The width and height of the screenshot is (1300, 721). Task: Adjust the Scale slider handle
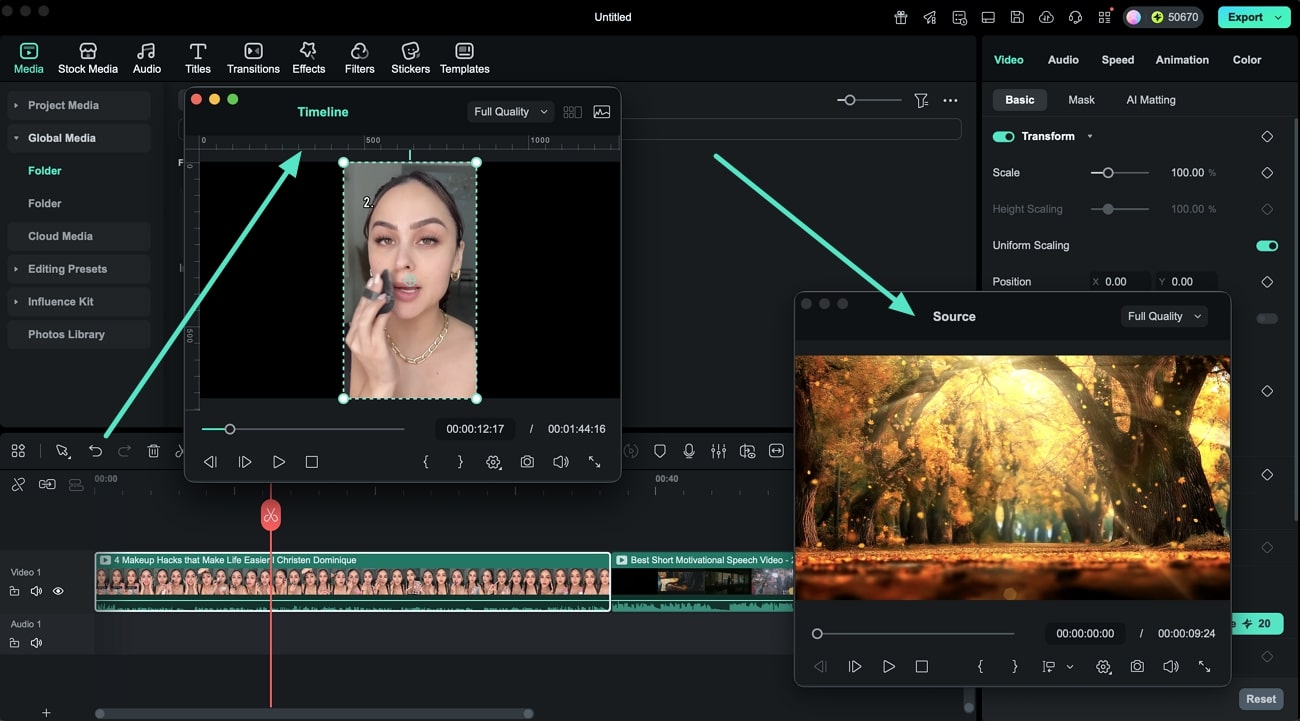tap(1107, 173)
